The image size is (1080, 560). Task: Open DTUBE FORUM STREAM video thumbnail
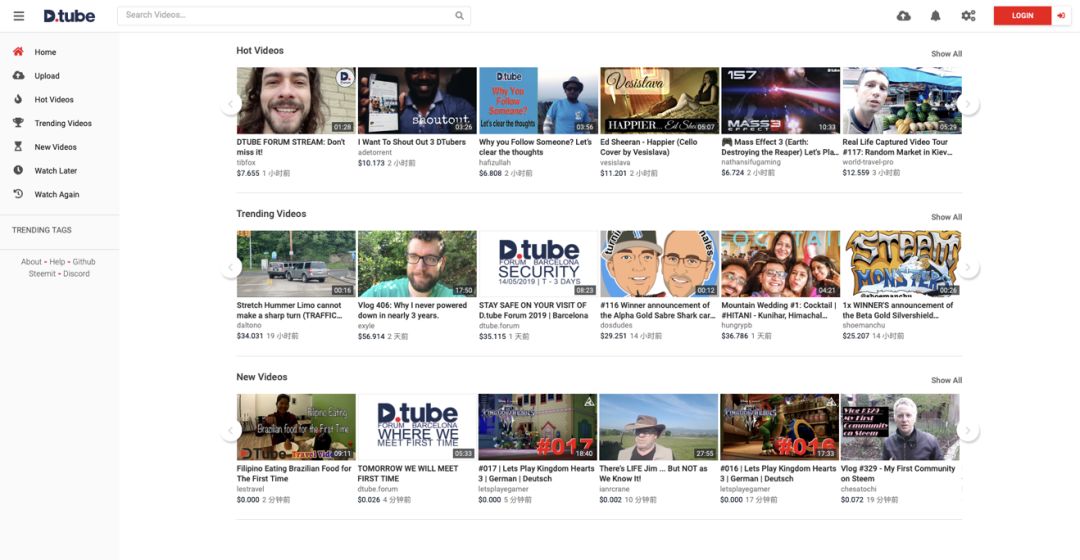tap(296, 101)
